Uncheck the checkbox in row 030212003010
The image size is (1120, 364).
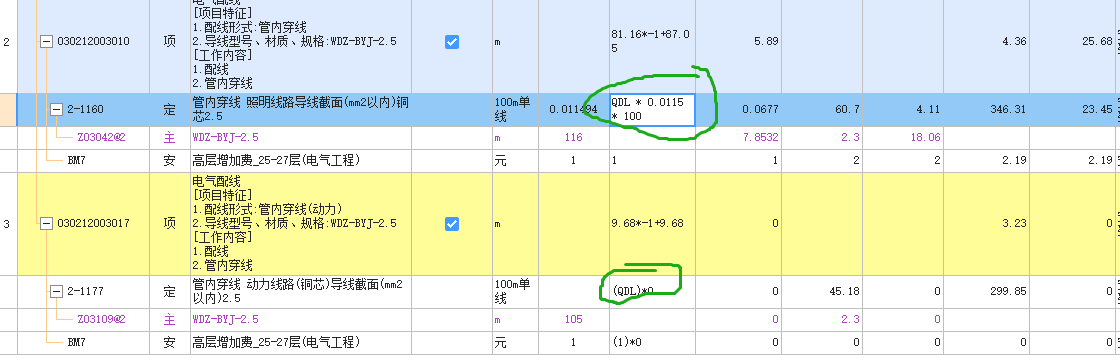coord(451,42)
